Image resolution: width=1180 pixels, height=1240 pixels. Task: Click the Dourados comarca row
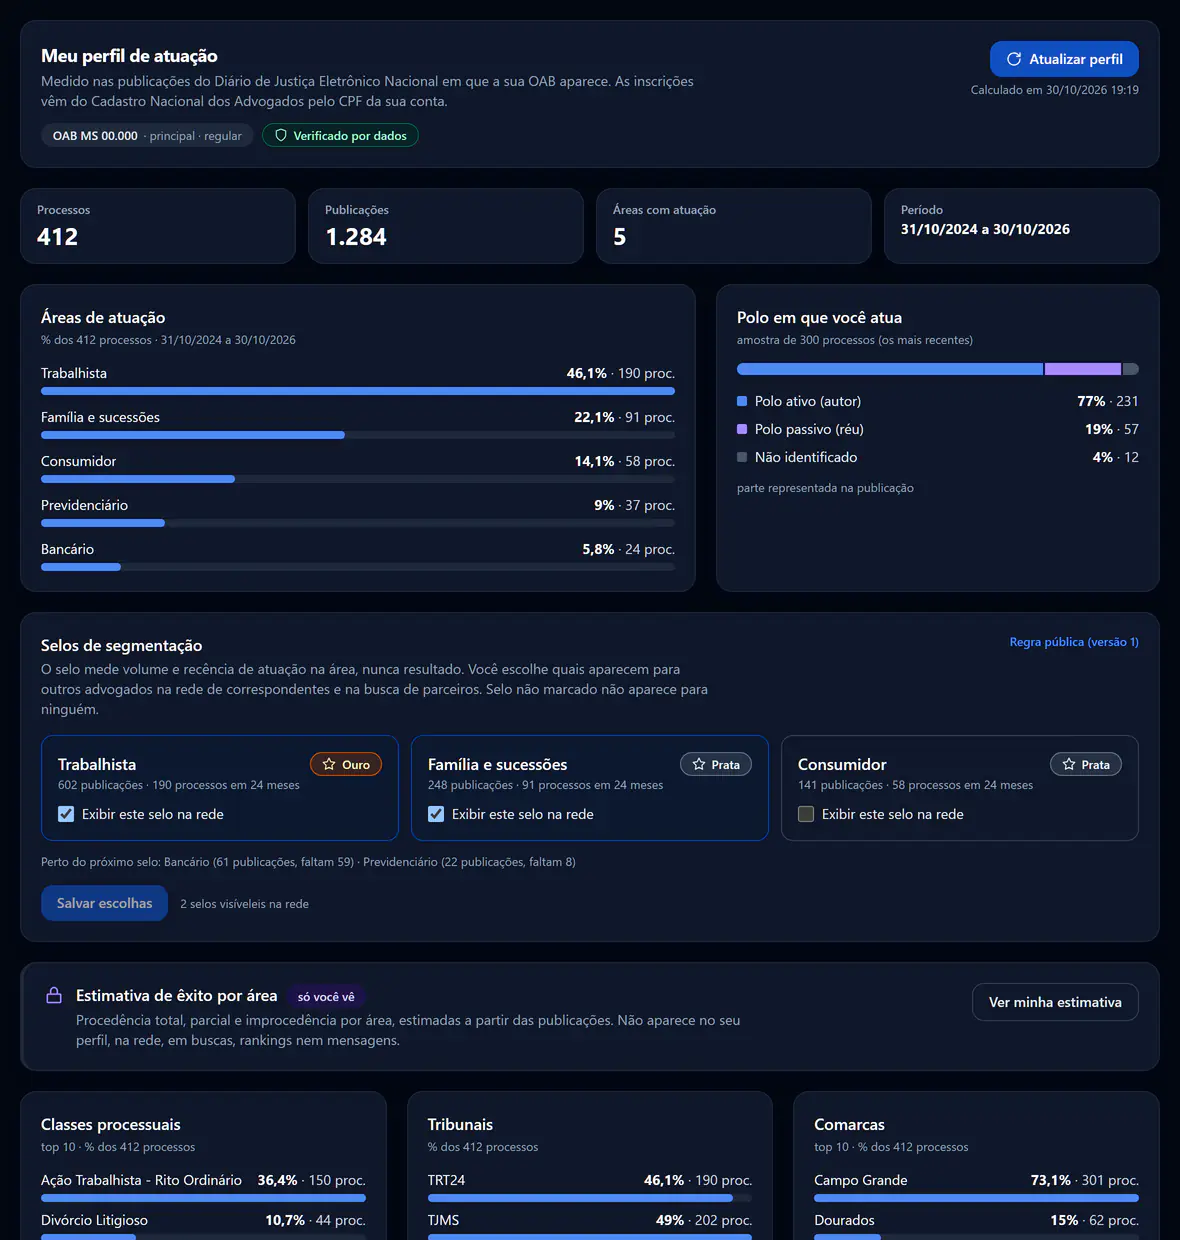[x=976, y=1225]
